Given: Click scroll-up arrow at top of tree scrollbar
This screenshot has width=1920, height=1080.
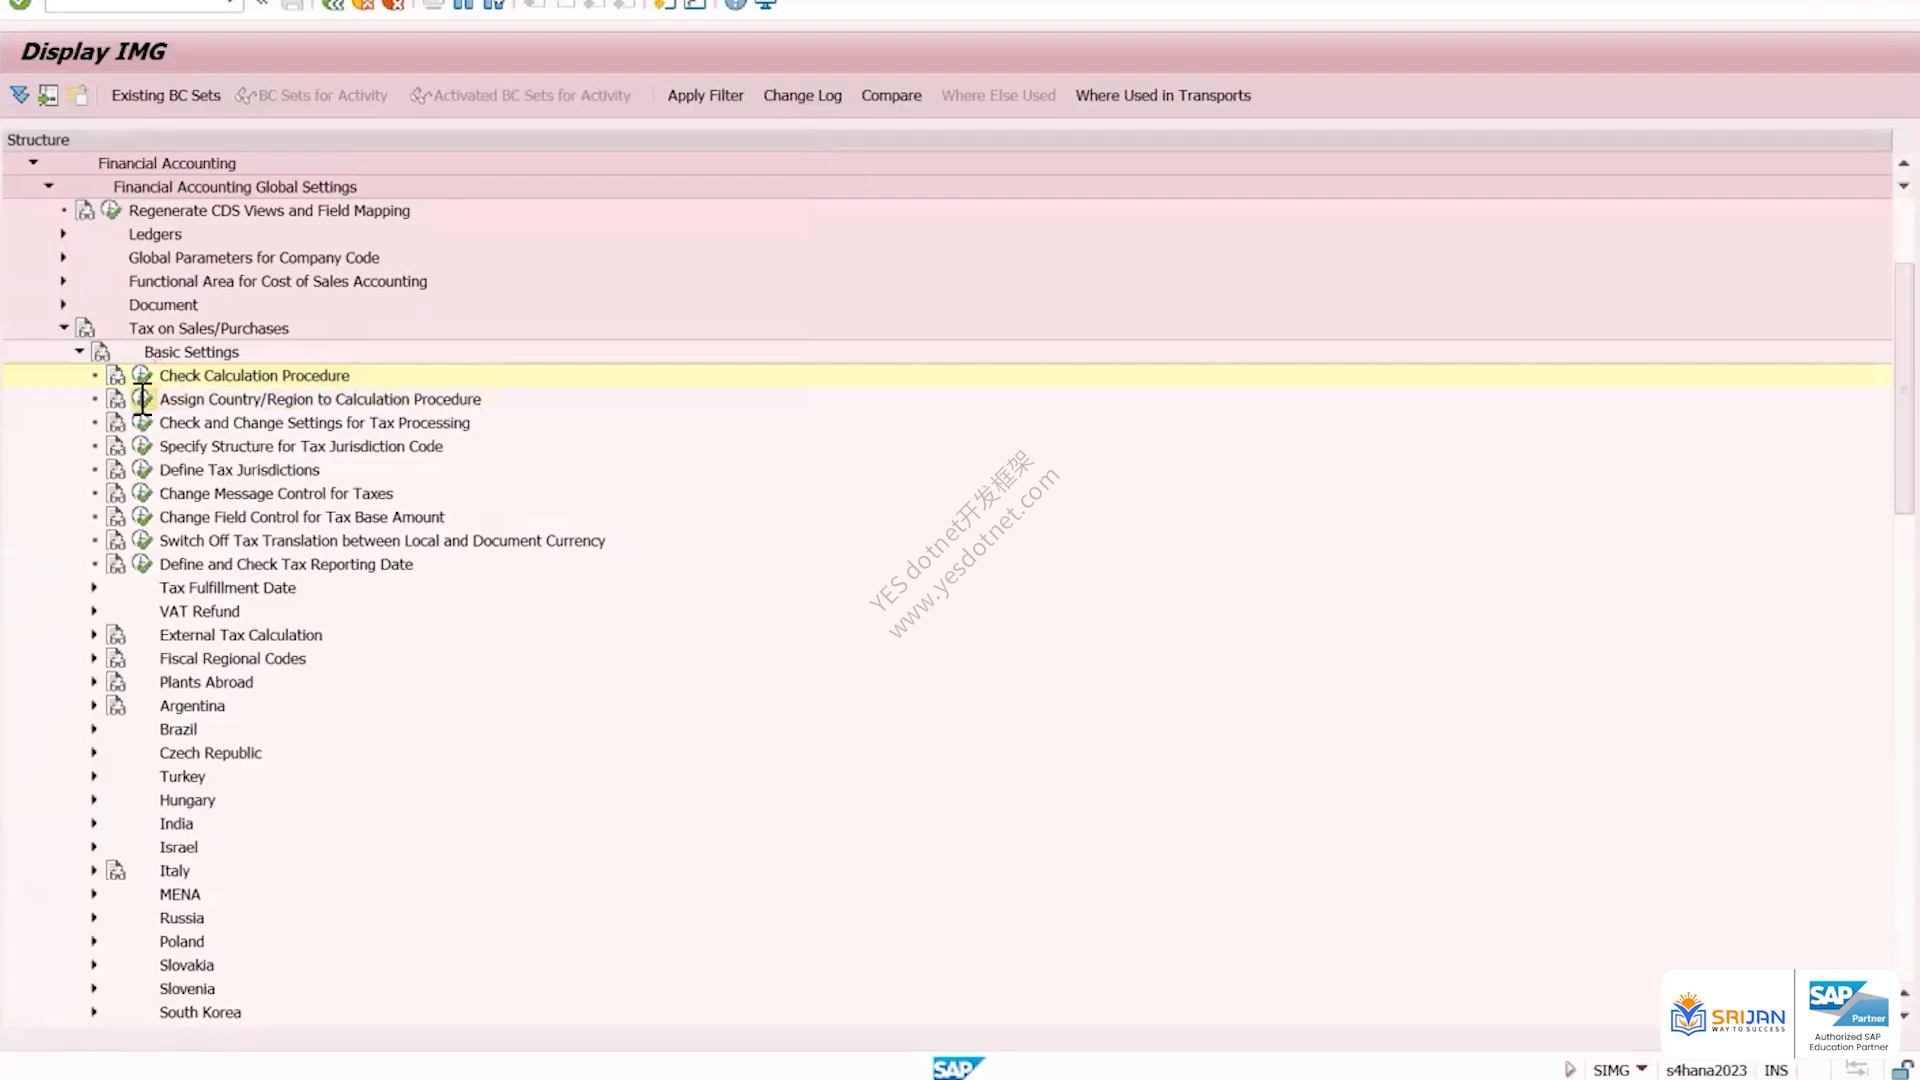Looking at the screenshot, I should click(1904, 163).
